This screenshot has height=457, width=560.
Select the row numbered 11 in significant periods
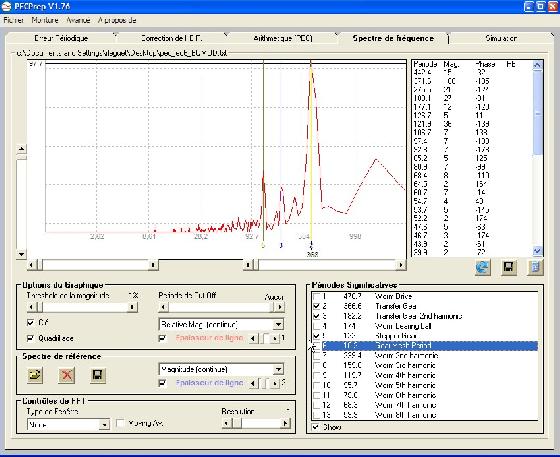point(425,395)
